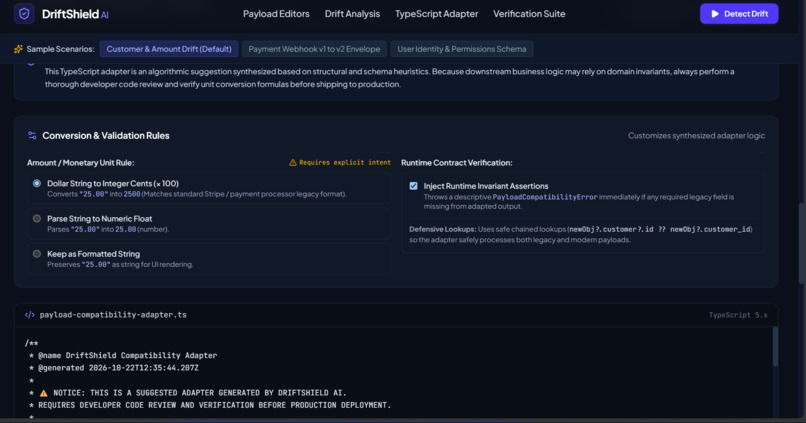
Task: Click the Detect Drift button
Action: click(739, 14)
